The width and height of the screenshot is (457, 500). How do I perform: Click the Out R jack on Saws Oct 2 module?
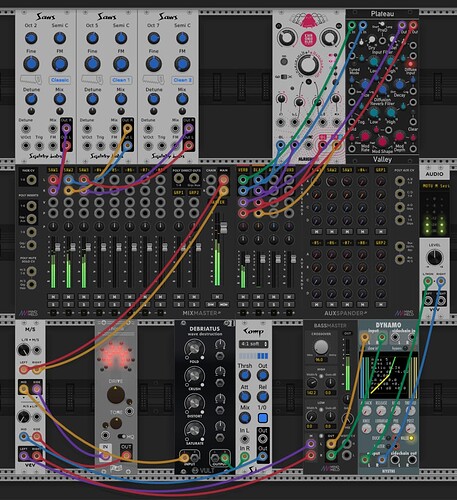(x=66, y=128)
